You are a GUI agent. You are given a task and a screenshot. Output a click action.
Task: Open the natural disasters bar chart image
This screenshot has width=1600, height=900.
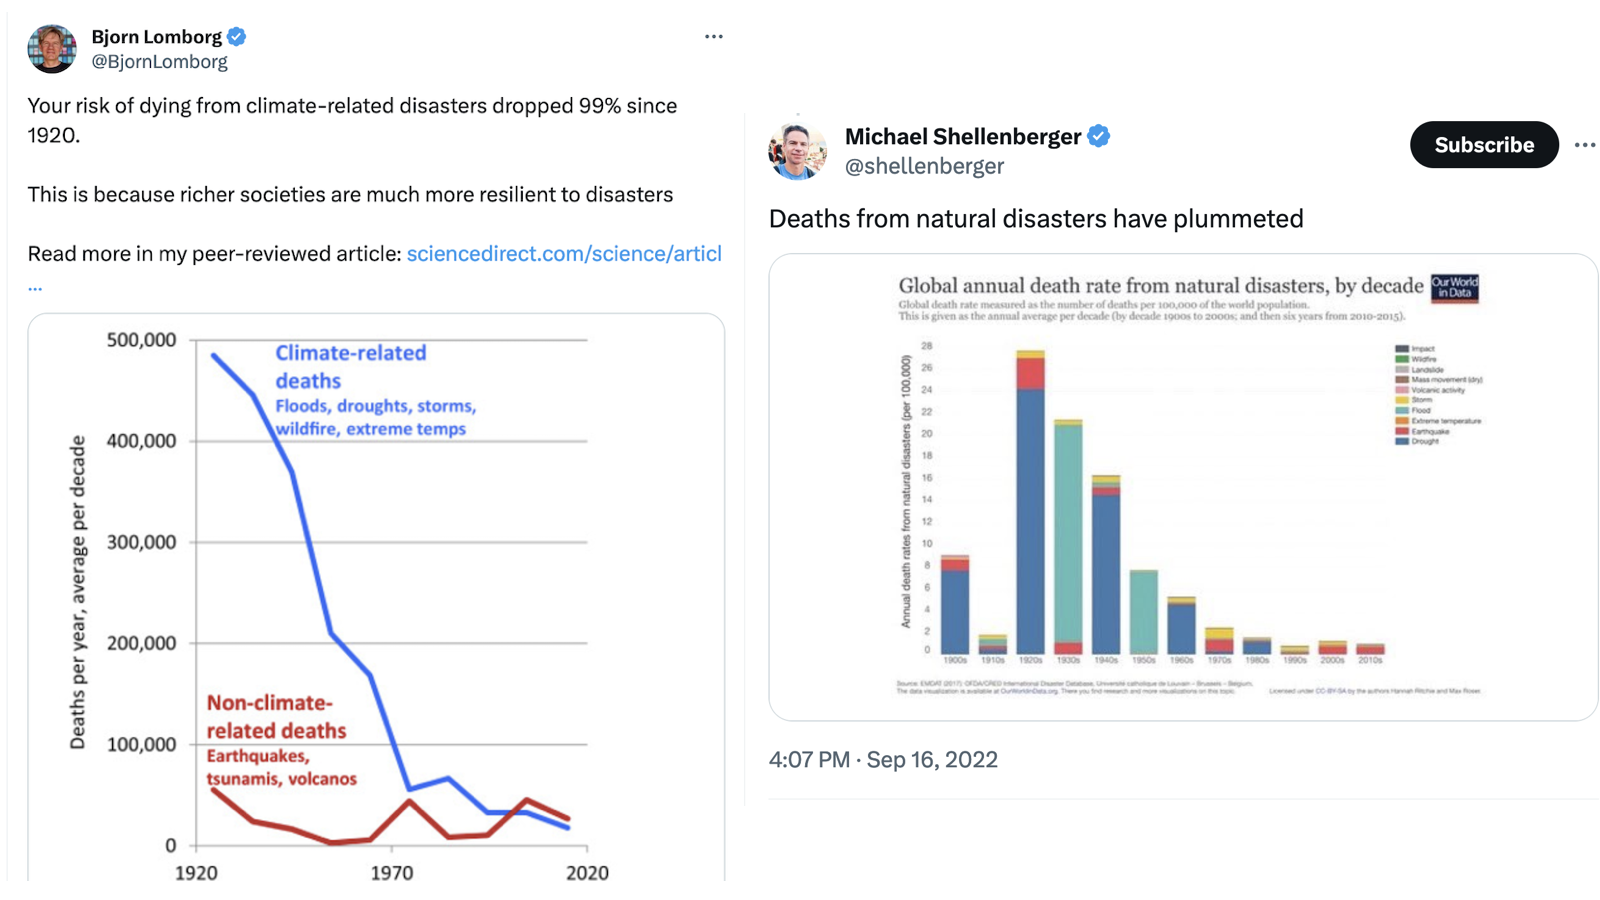(1183, 487)
